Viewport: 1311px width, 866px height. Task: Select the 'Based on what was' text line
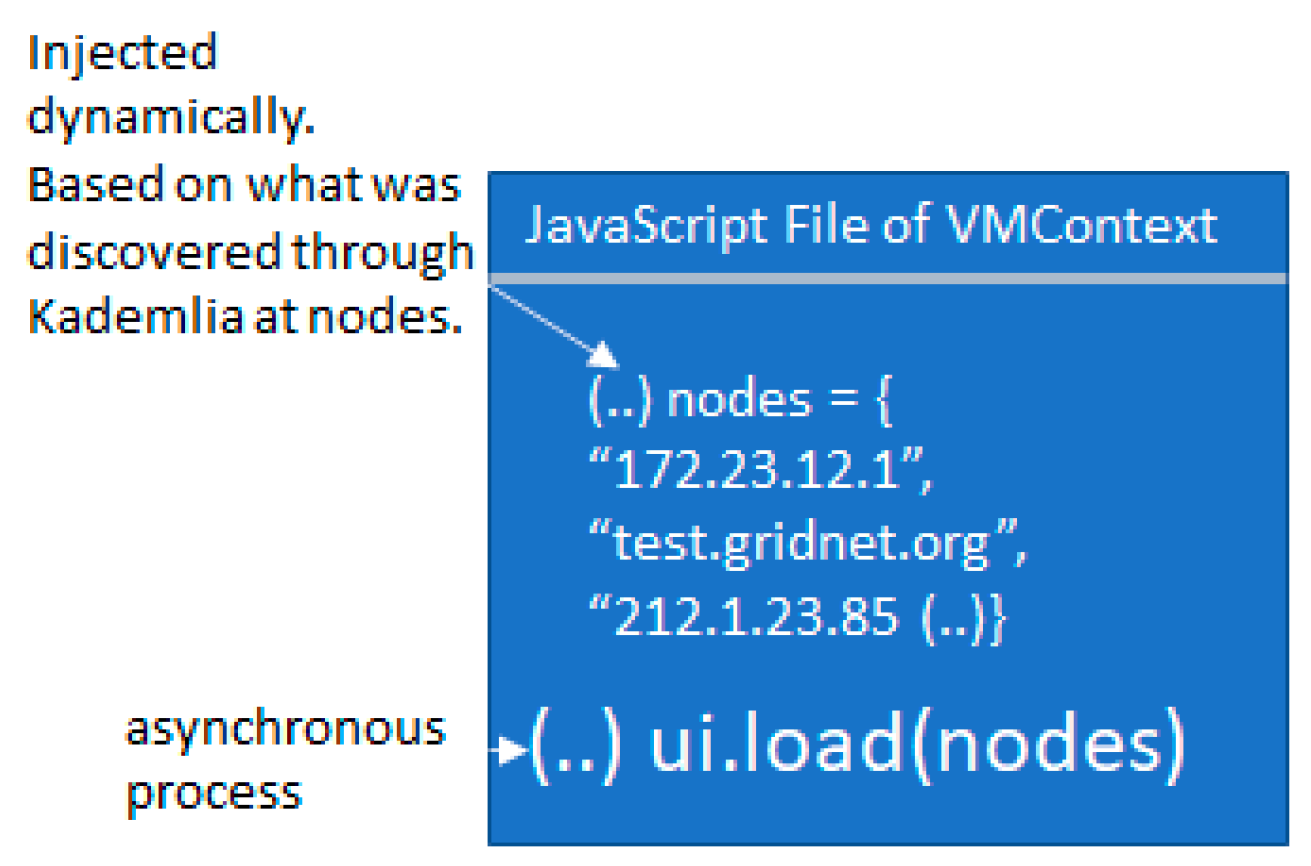(244, 185)
